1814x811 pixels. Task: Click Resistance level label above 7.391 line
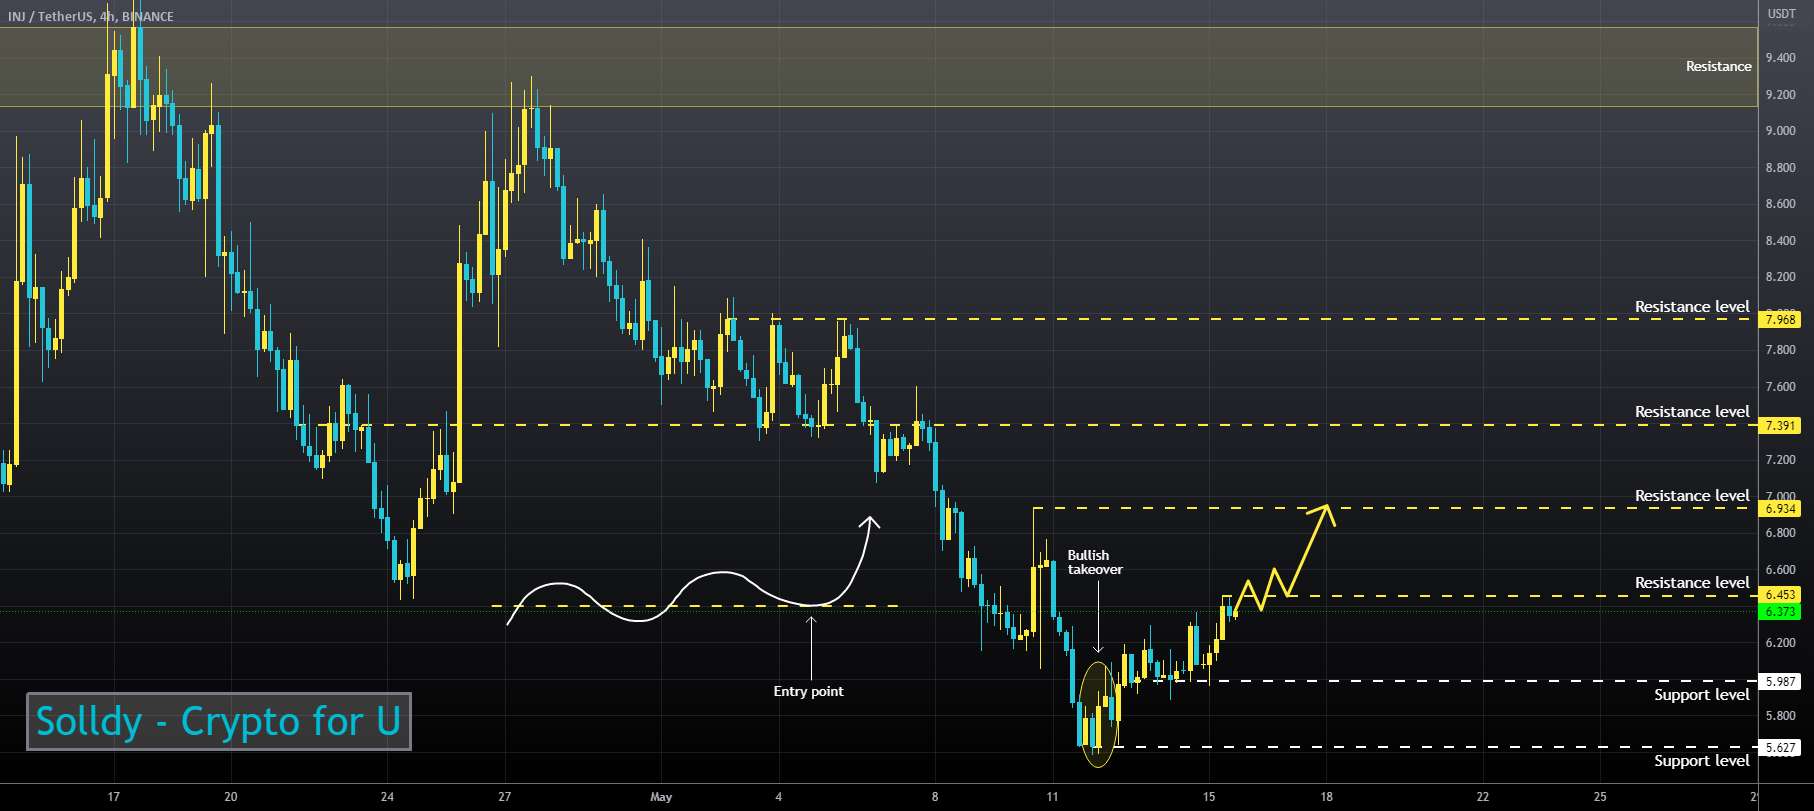click(x=1692, y=412)
